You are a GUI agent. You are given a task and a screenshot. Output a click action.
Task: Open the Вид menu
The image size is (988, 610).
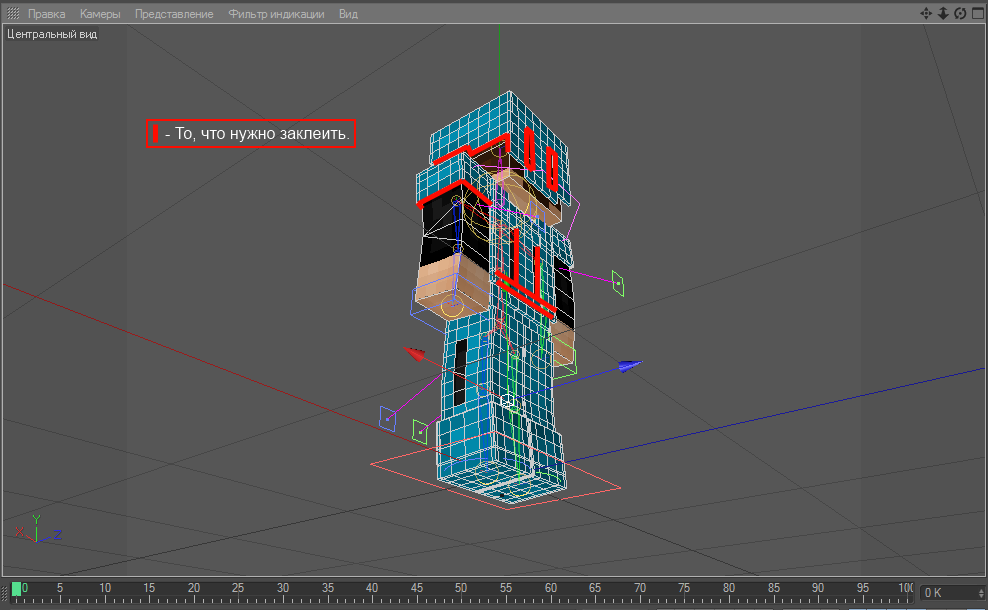pos(348,14)
